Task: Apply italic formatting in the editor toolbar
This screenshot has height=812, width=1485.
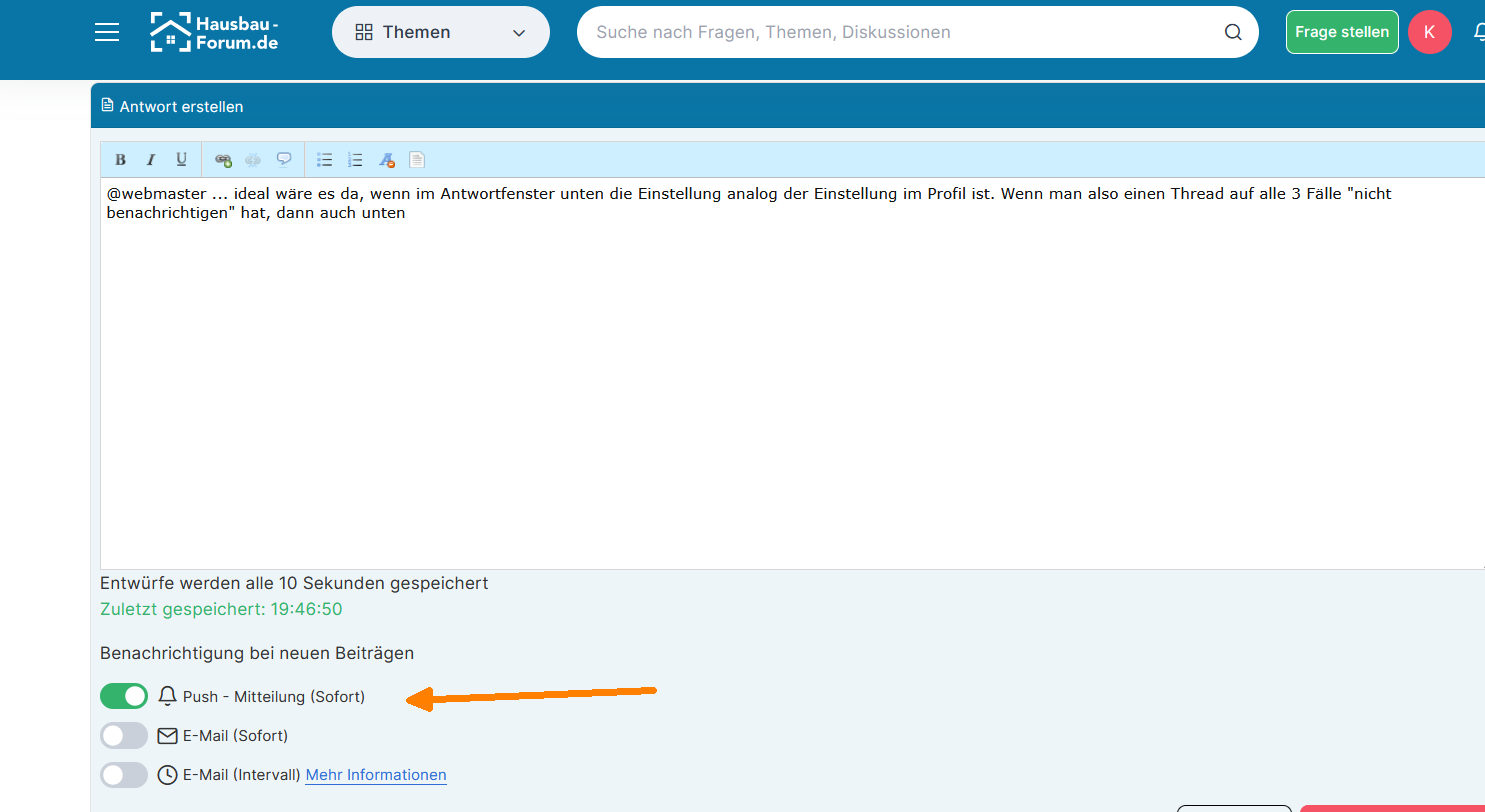Action: click(x=151, y=159)
